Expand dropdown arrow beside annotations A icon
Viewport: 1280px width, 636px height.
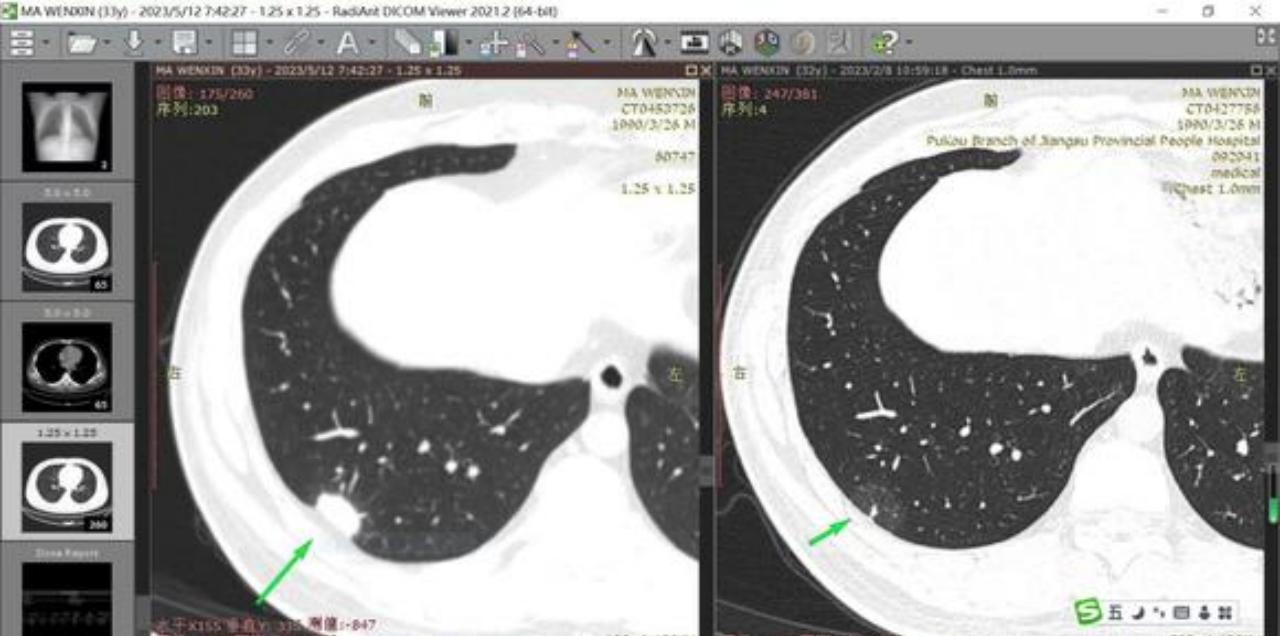[372, 43]
